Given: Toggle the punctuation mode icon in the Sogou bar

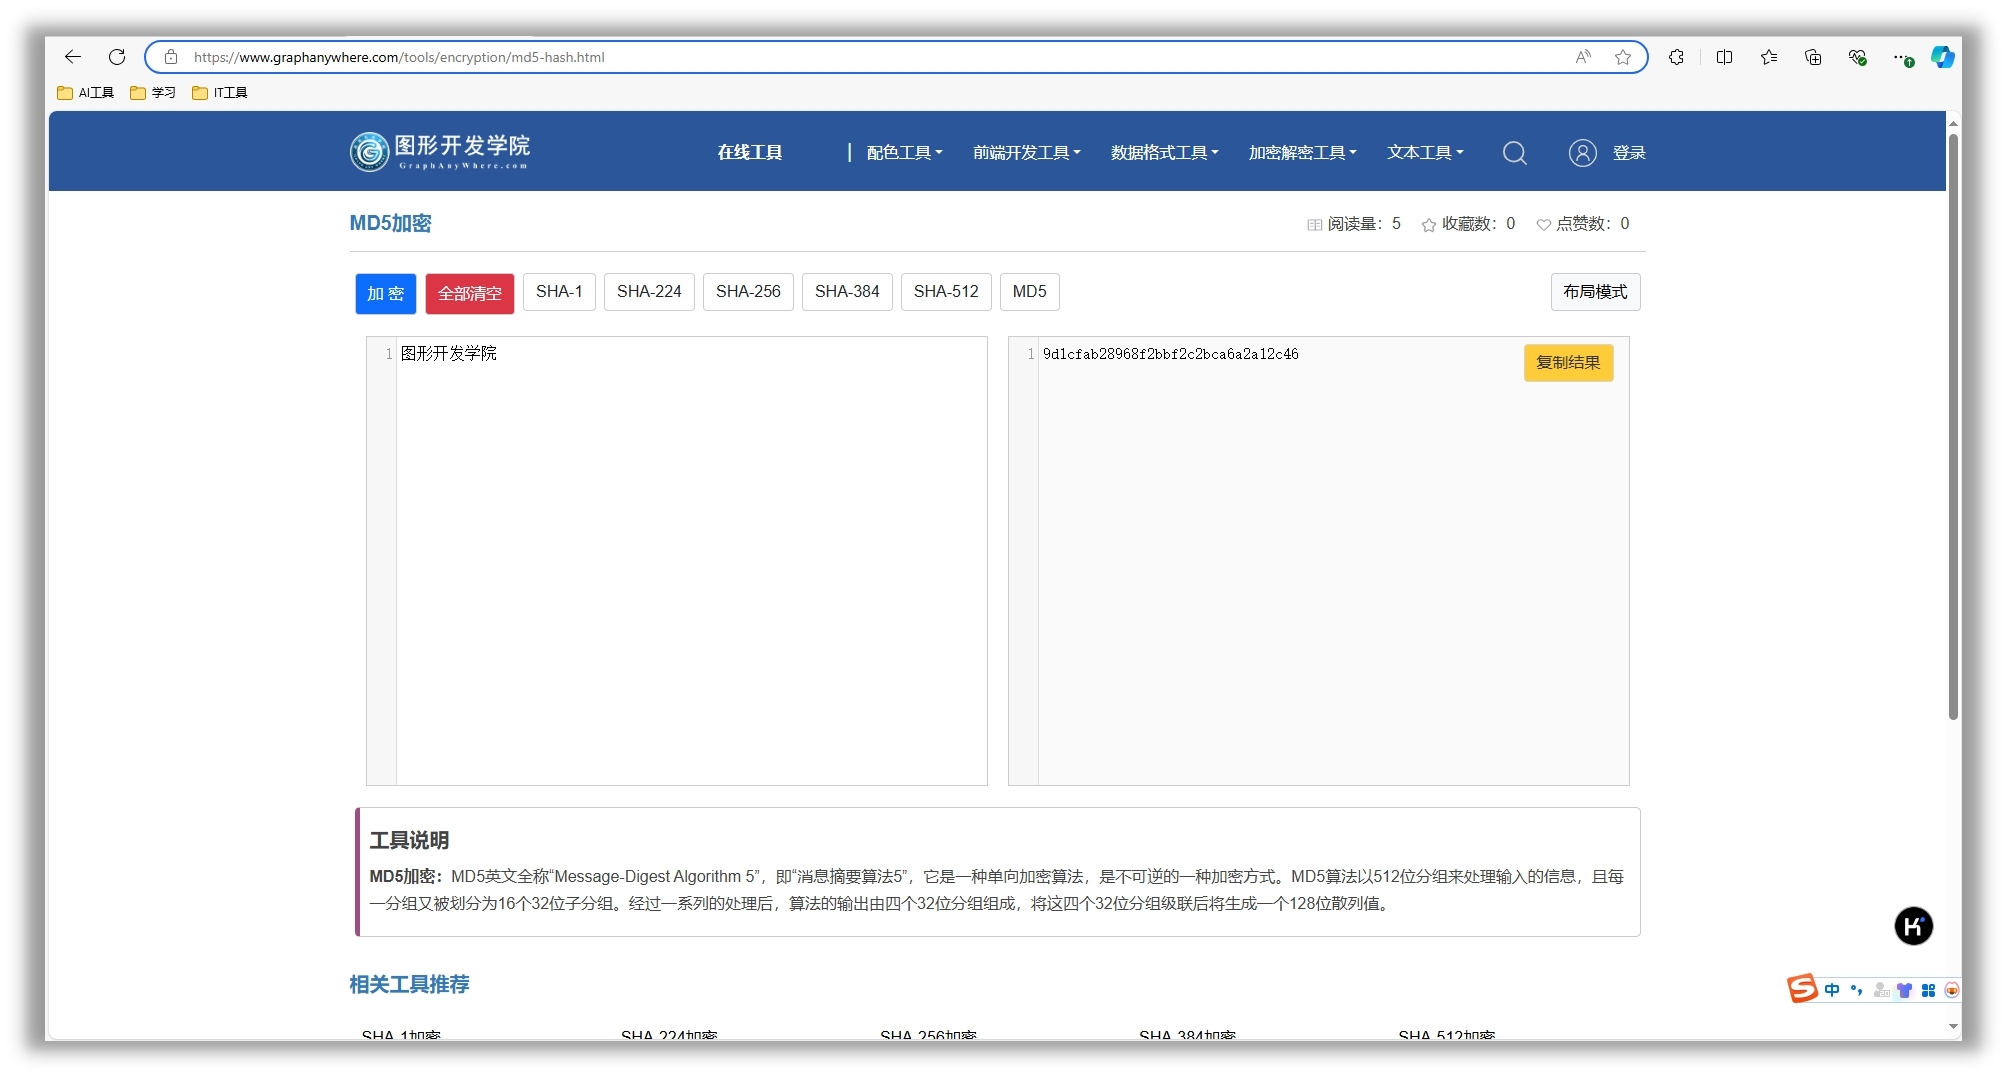Looking at the screenshot, I should coord(1856,990).
